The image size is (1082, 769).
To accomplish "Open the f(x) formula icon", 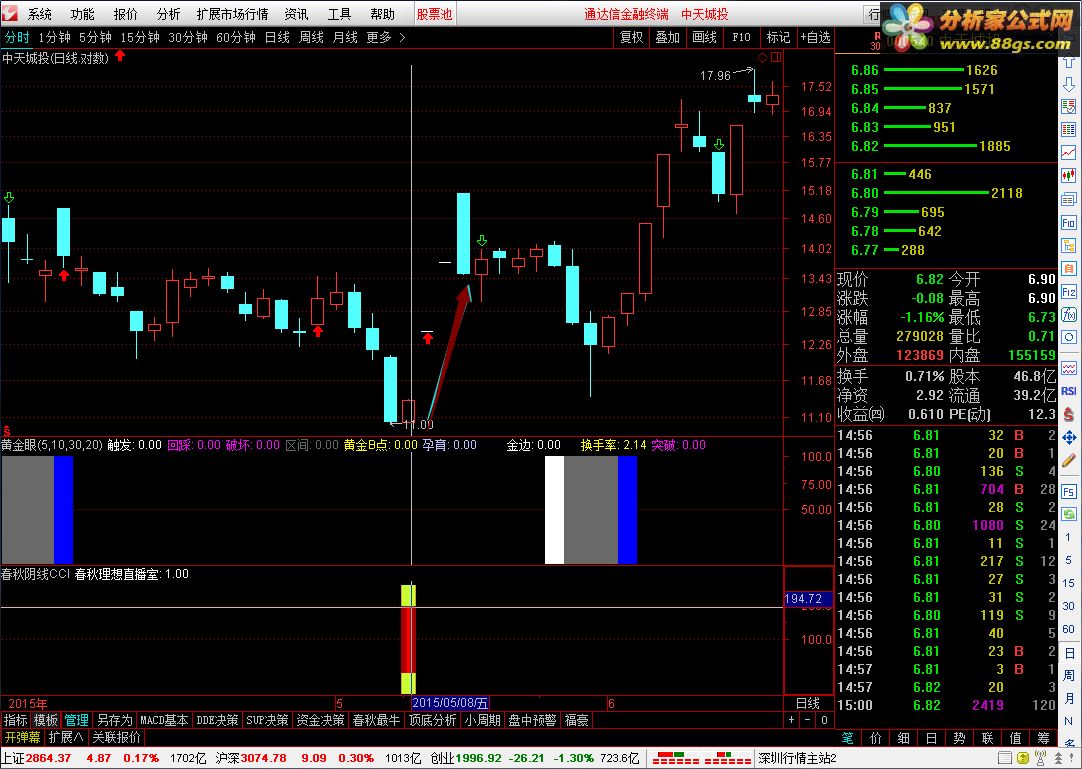I will pyautogui.click(x=1069, y=315).
